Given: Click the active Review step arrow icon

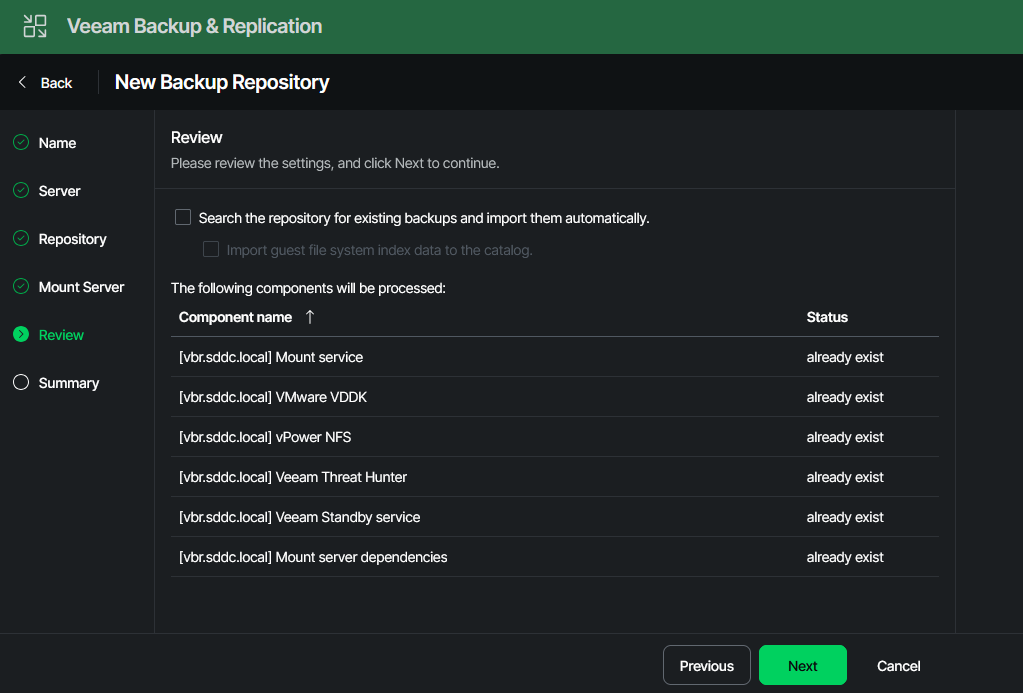Looking at the screenshot, I should click(x=21, y=335).
